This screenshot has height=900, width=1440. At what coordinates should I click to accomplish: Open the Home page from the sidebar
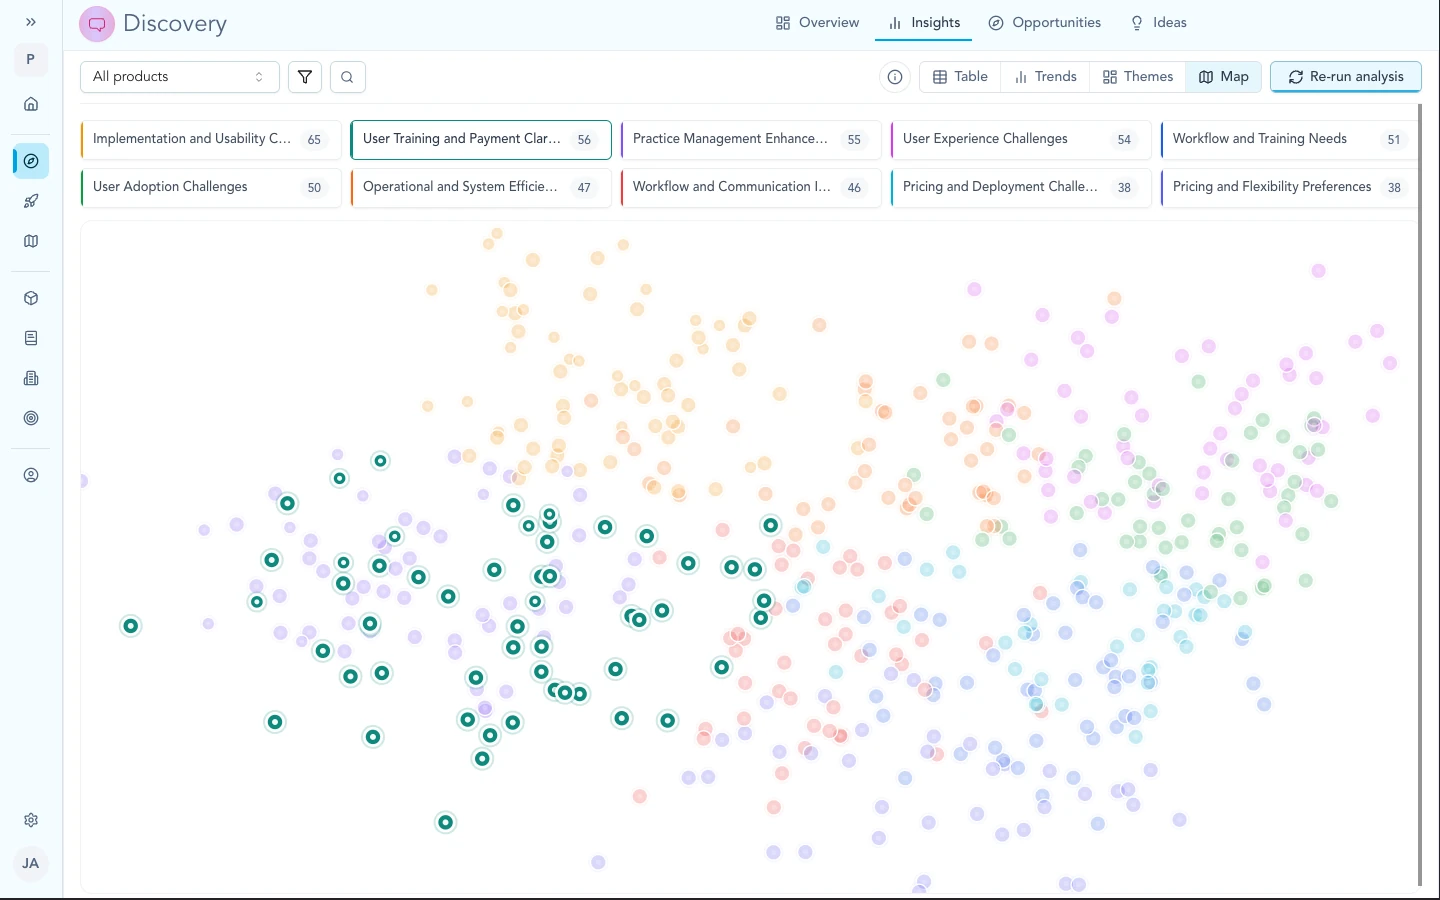click(x=30, y=104)
